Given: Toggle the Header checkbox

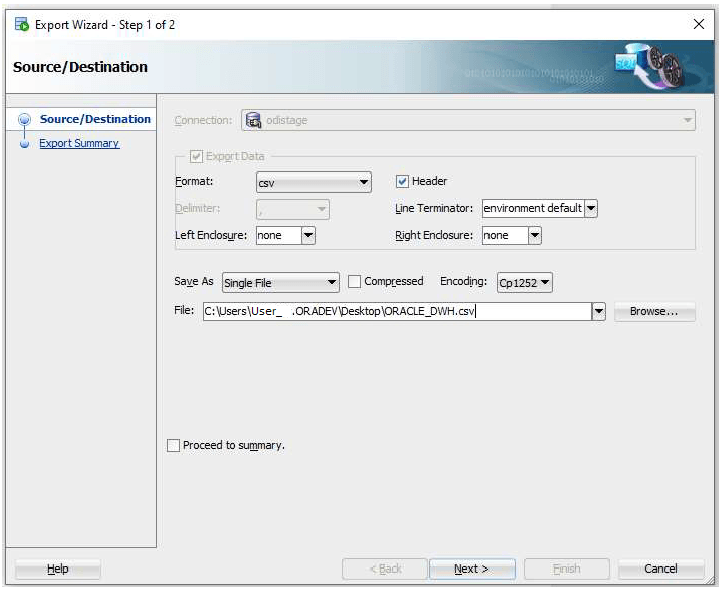Looking at the screenshot, I should point(402,182).
